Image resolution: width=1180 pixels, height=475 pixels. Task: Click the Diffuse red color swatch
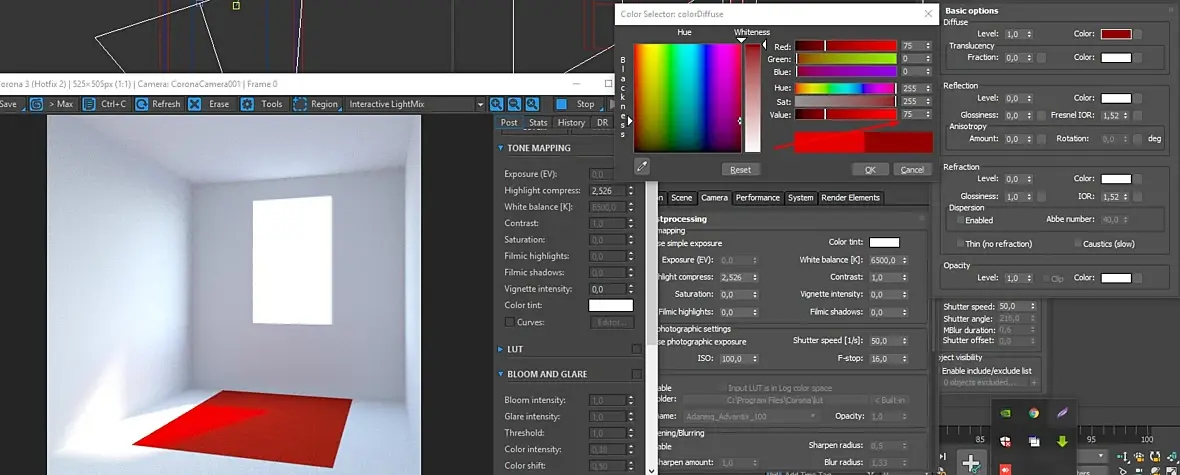pyautogui.click(x=1116, y=35)
